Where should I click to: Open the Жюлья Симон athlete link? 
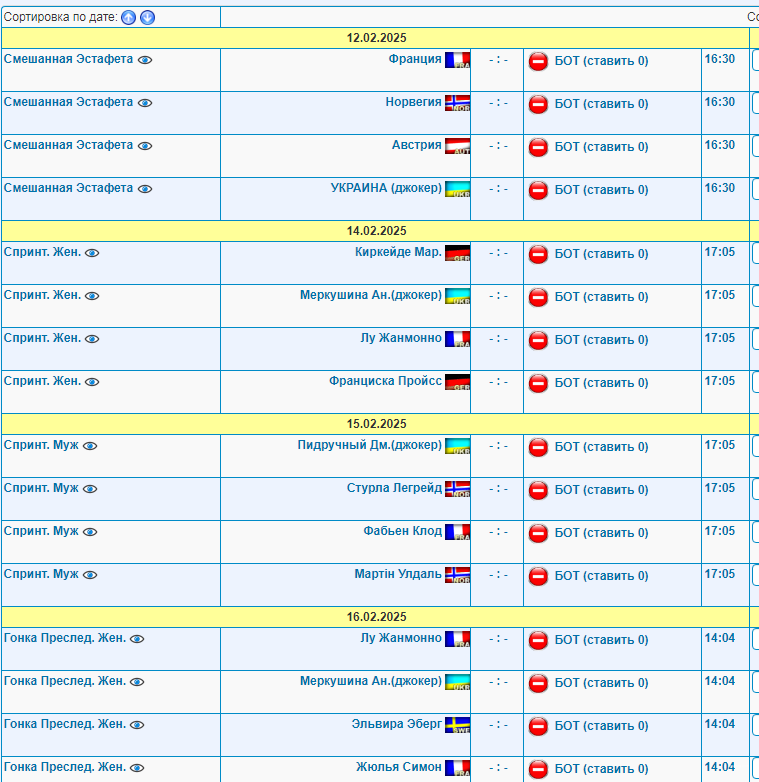click(398, 767)
